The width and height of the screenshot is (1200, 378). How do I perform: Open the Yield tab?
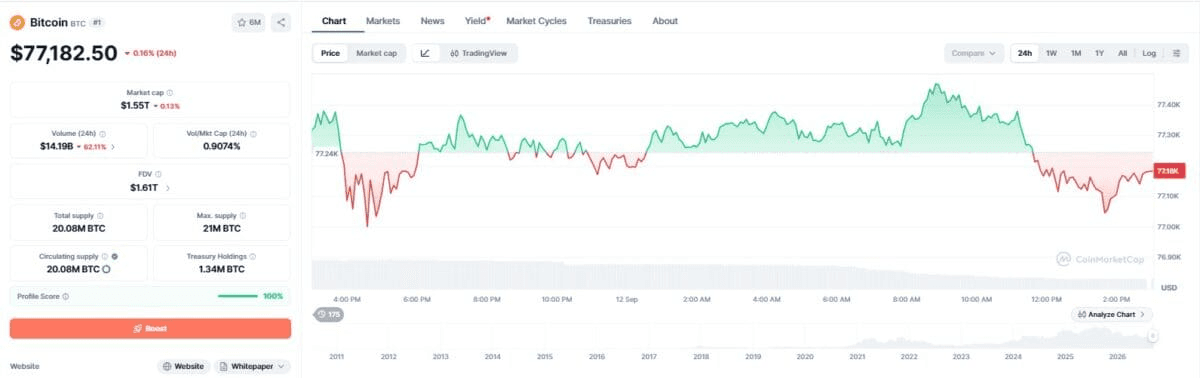[477, 21]
